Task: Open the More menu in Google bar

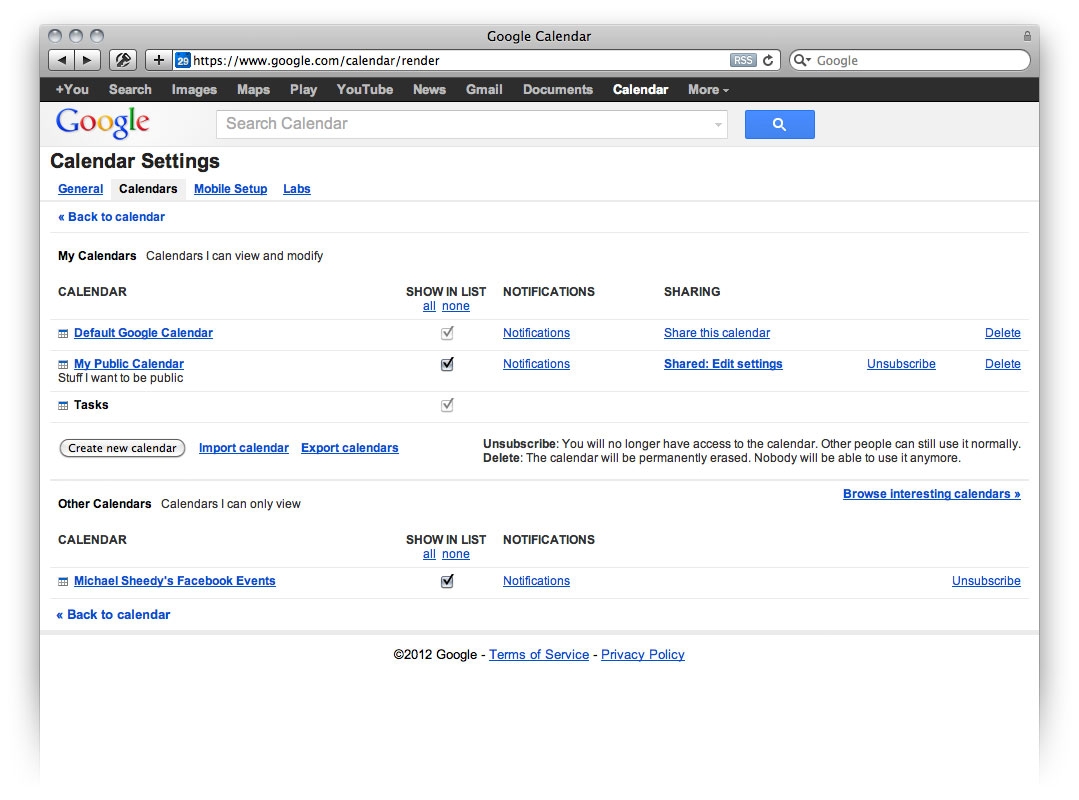Action: pos(708,90)
